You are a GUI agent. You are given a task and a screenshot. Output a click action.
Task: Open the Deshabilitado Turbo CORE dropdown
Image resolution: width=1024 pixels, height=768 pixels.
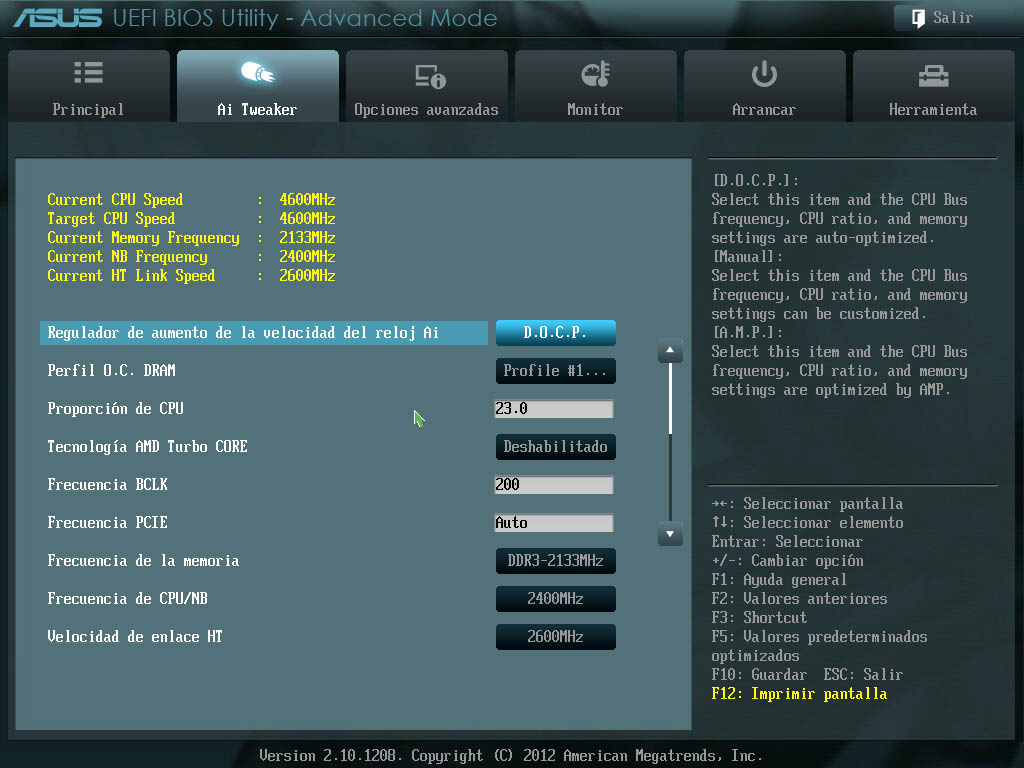point(556,447)
